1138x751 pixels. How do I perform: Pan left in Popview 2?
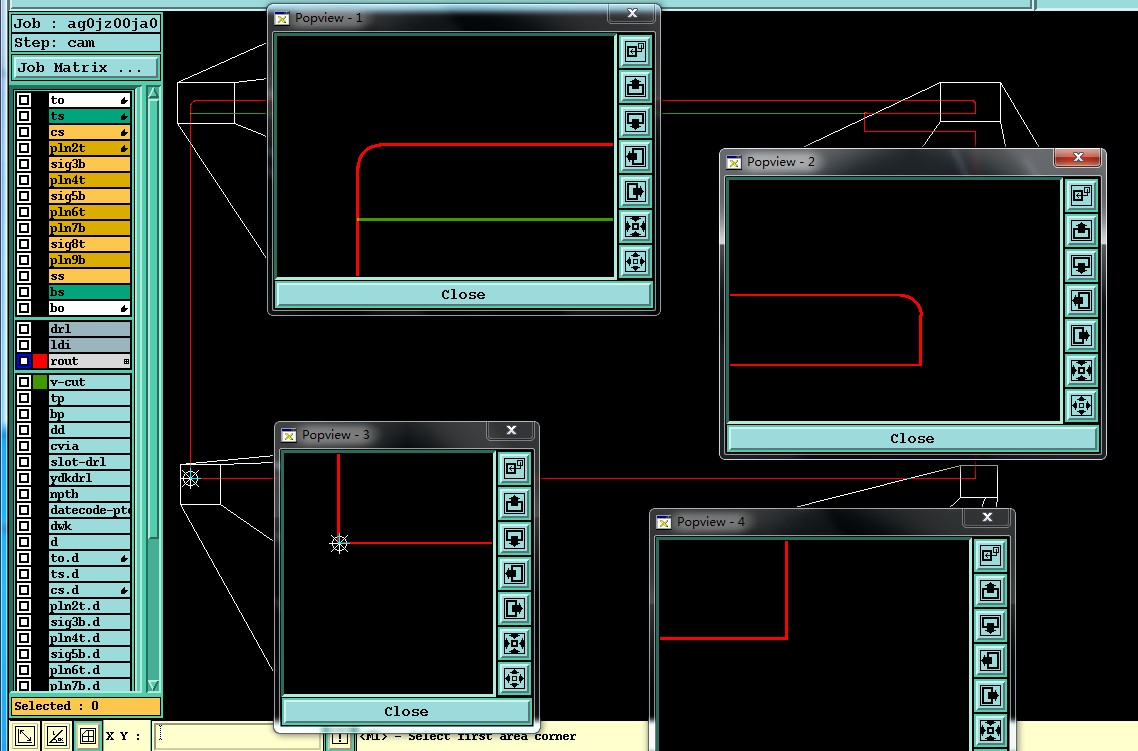1081,300
